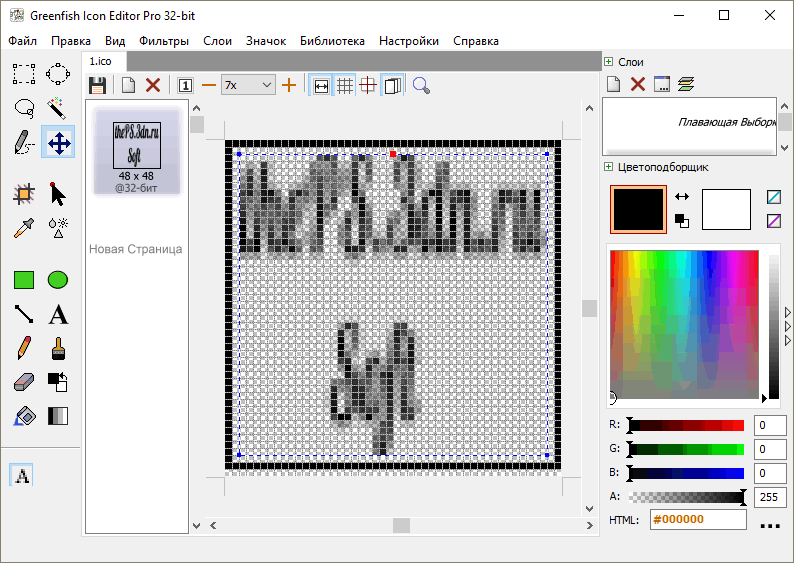794x563 pixels.
Task: Pick the Magic Wand tool
Action: click(58, 108)
